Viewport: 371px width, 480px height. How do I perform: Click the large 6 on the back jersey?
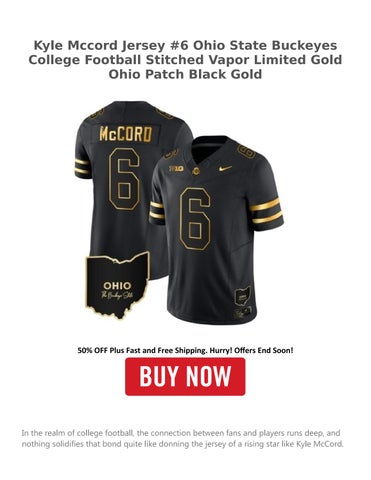(124, 179)
